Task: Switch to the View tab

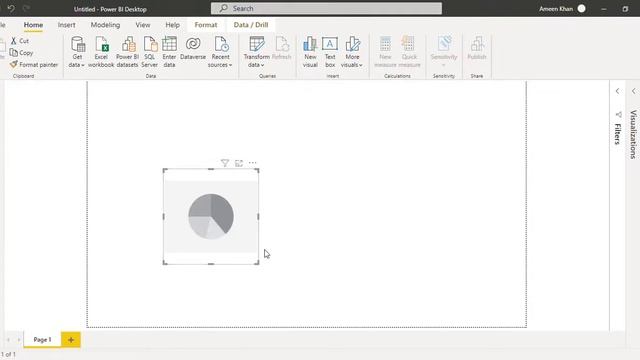Action: 143,25
